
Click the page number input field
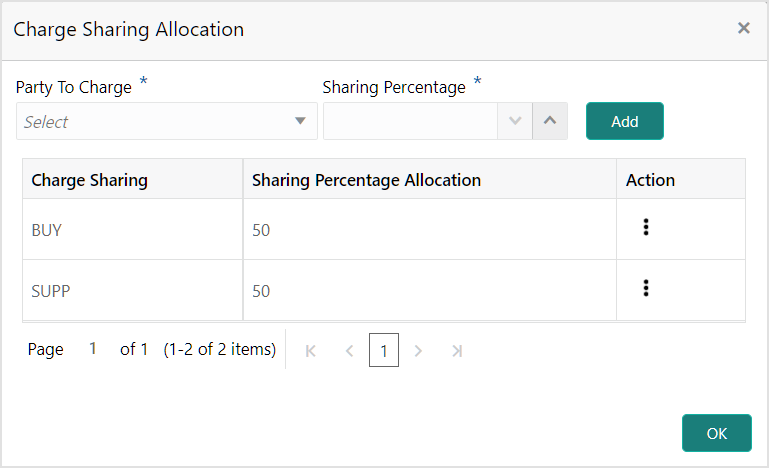pos(93,349)
